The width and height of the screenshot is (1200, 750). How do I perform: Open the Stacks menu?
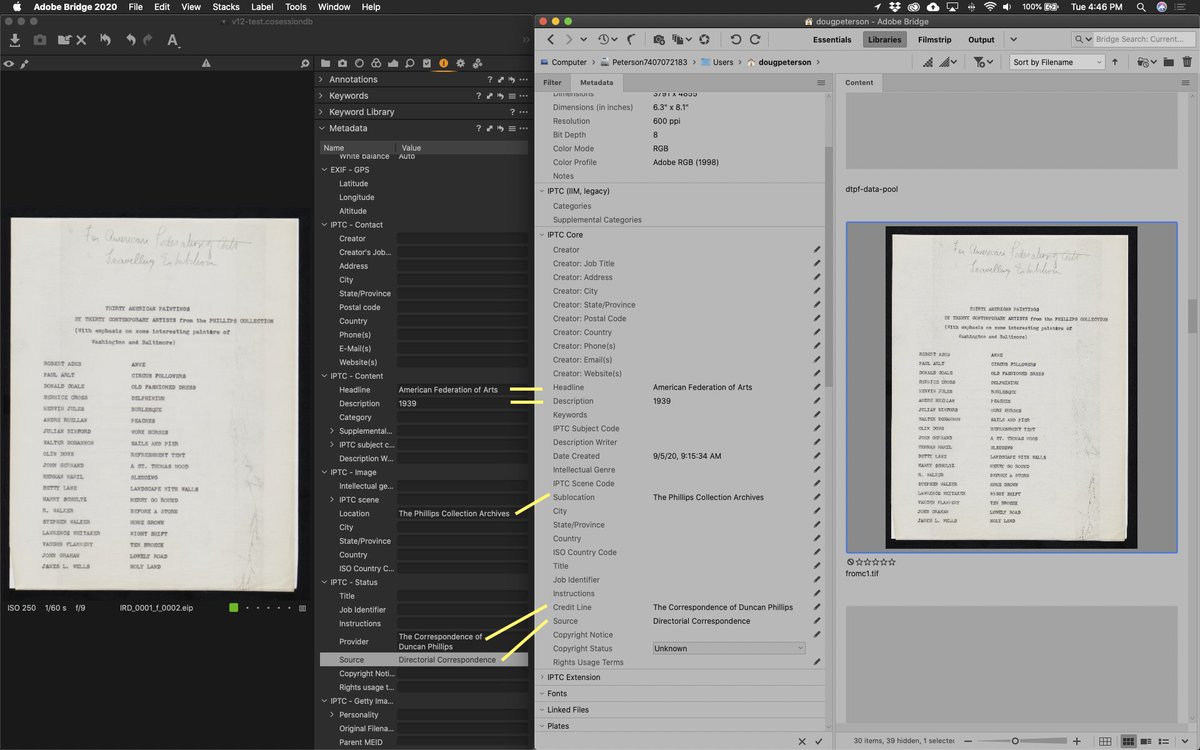tap(227, 7)
